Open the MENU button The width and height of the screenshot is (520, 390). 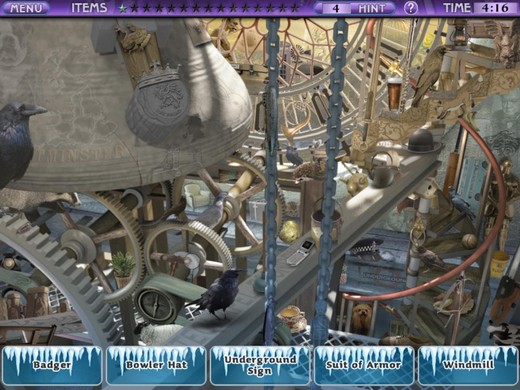[26, 8]
